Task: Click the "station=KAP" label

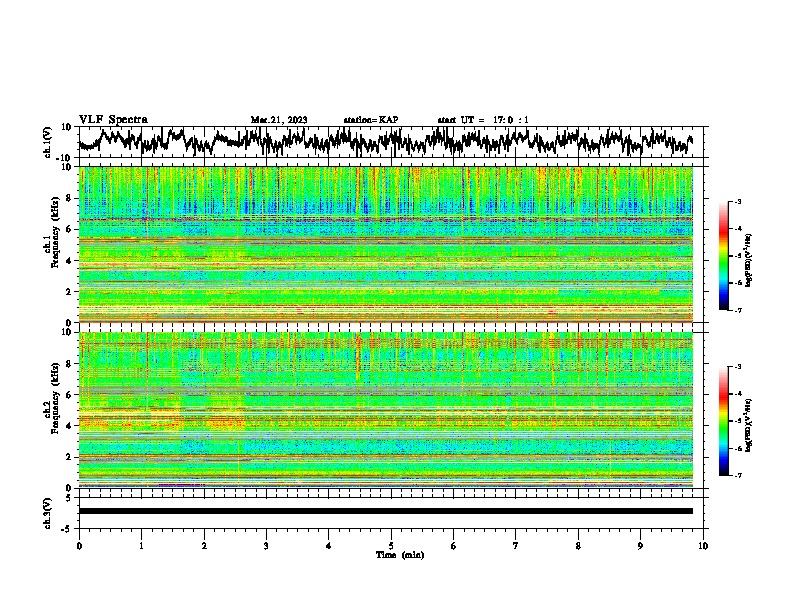Action: 371,120
